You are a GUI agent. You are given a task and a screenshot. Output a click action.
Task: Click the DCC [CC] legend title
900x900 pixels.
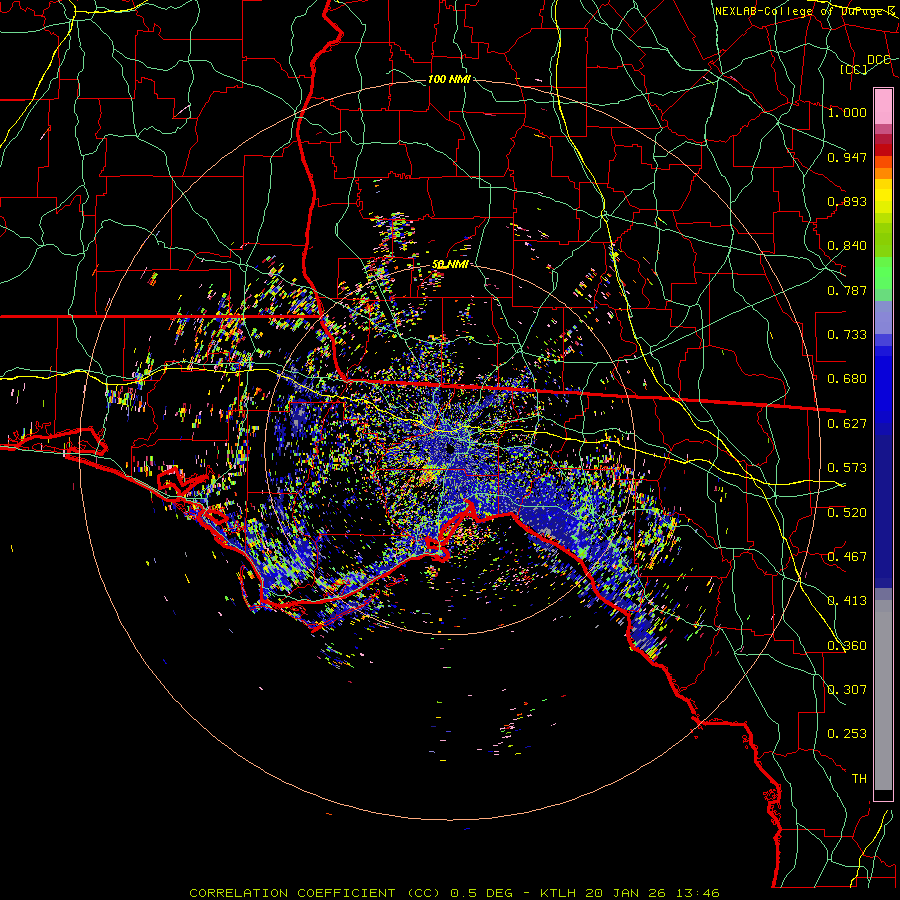tap(864, 64)
